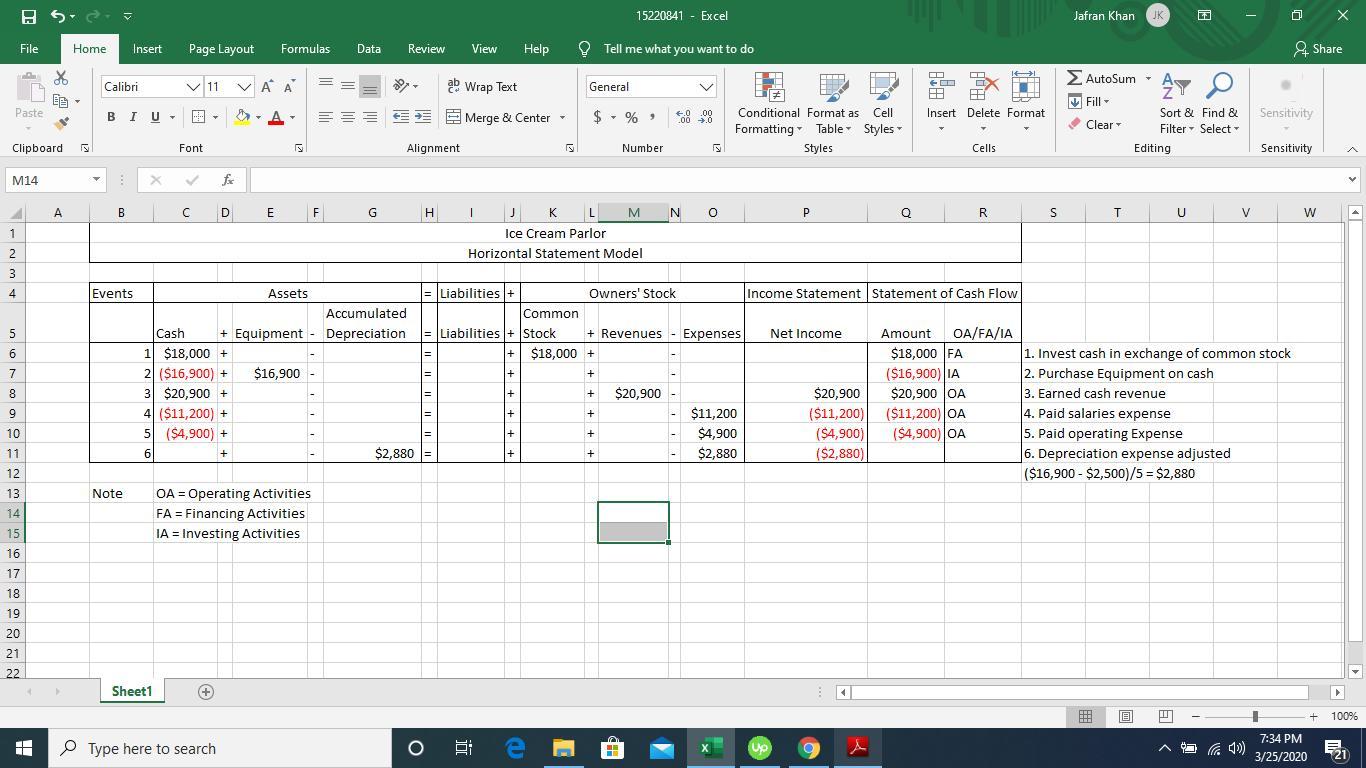The height and width of the screenshot is (768, 1366).
Task: Toggle Wrap Text for the cell
Action: [x=482, y=87]
